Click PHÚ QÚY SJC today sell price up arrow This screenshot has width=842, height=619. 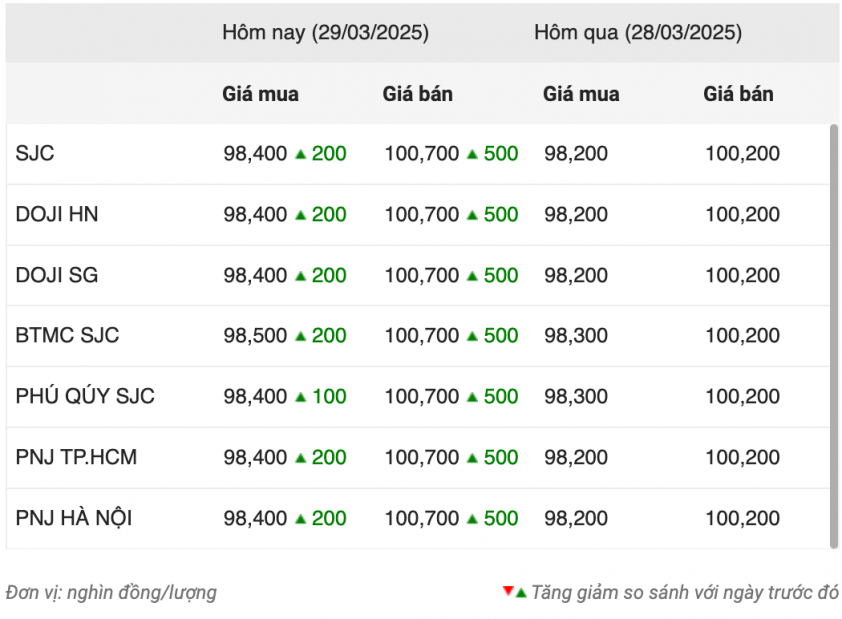[x=473, y=397]
